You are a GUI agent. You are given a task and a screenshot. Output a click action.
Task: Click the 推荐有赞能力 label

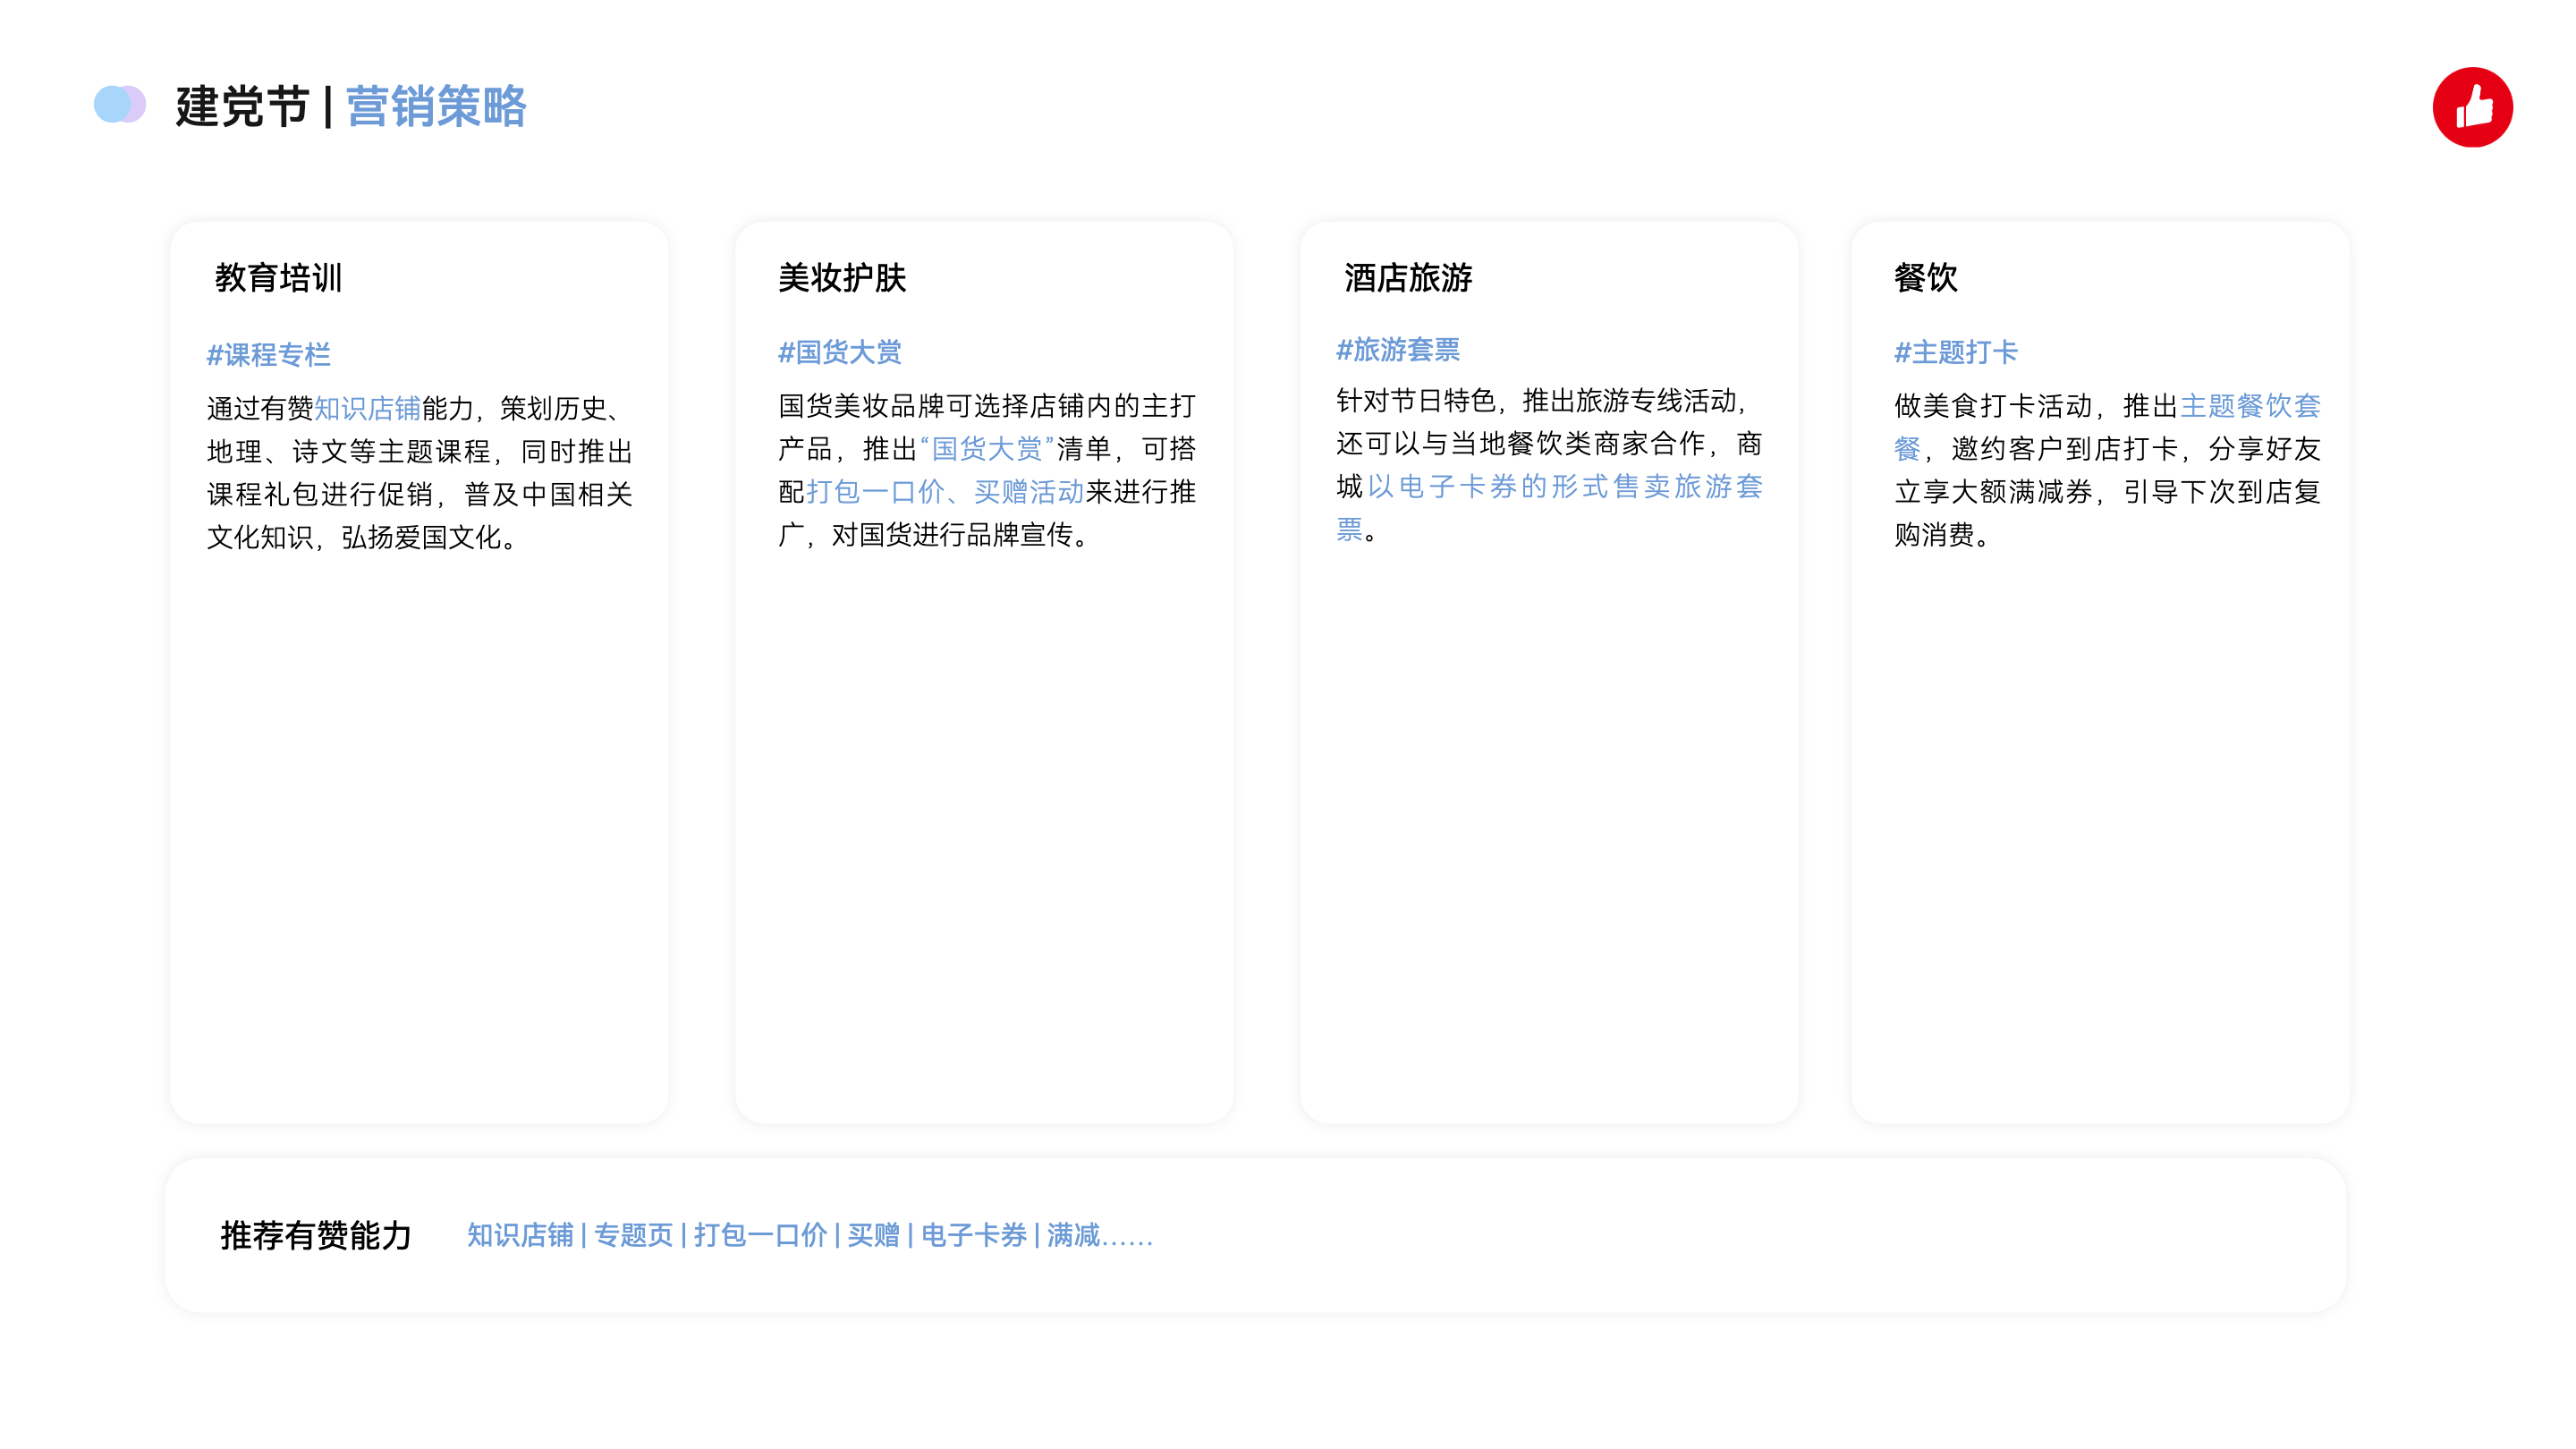316,1235
